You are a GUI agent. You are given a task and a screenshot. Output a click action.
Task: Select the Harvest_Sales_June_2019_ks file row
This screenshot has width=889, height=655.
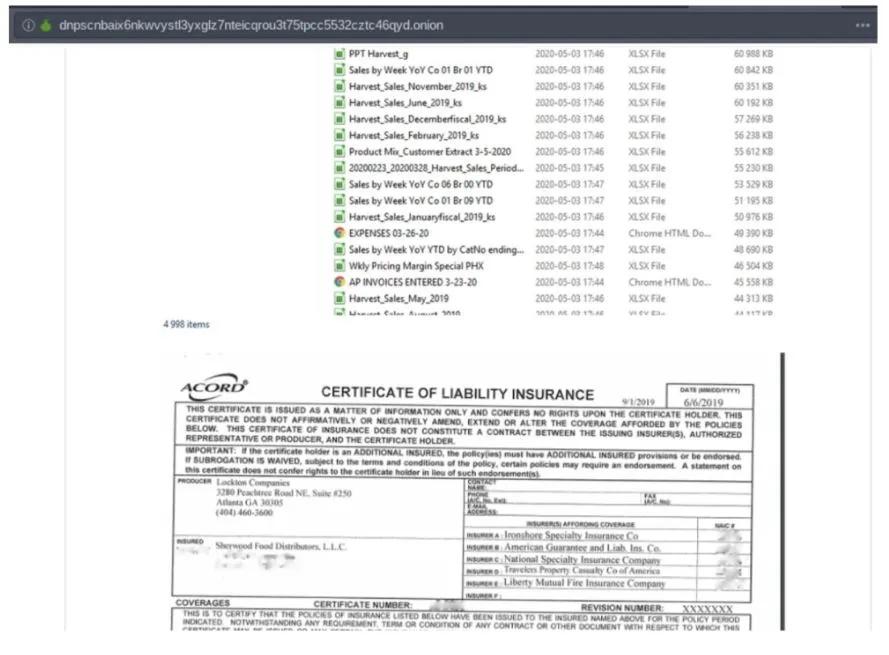[x=405, y=103]
